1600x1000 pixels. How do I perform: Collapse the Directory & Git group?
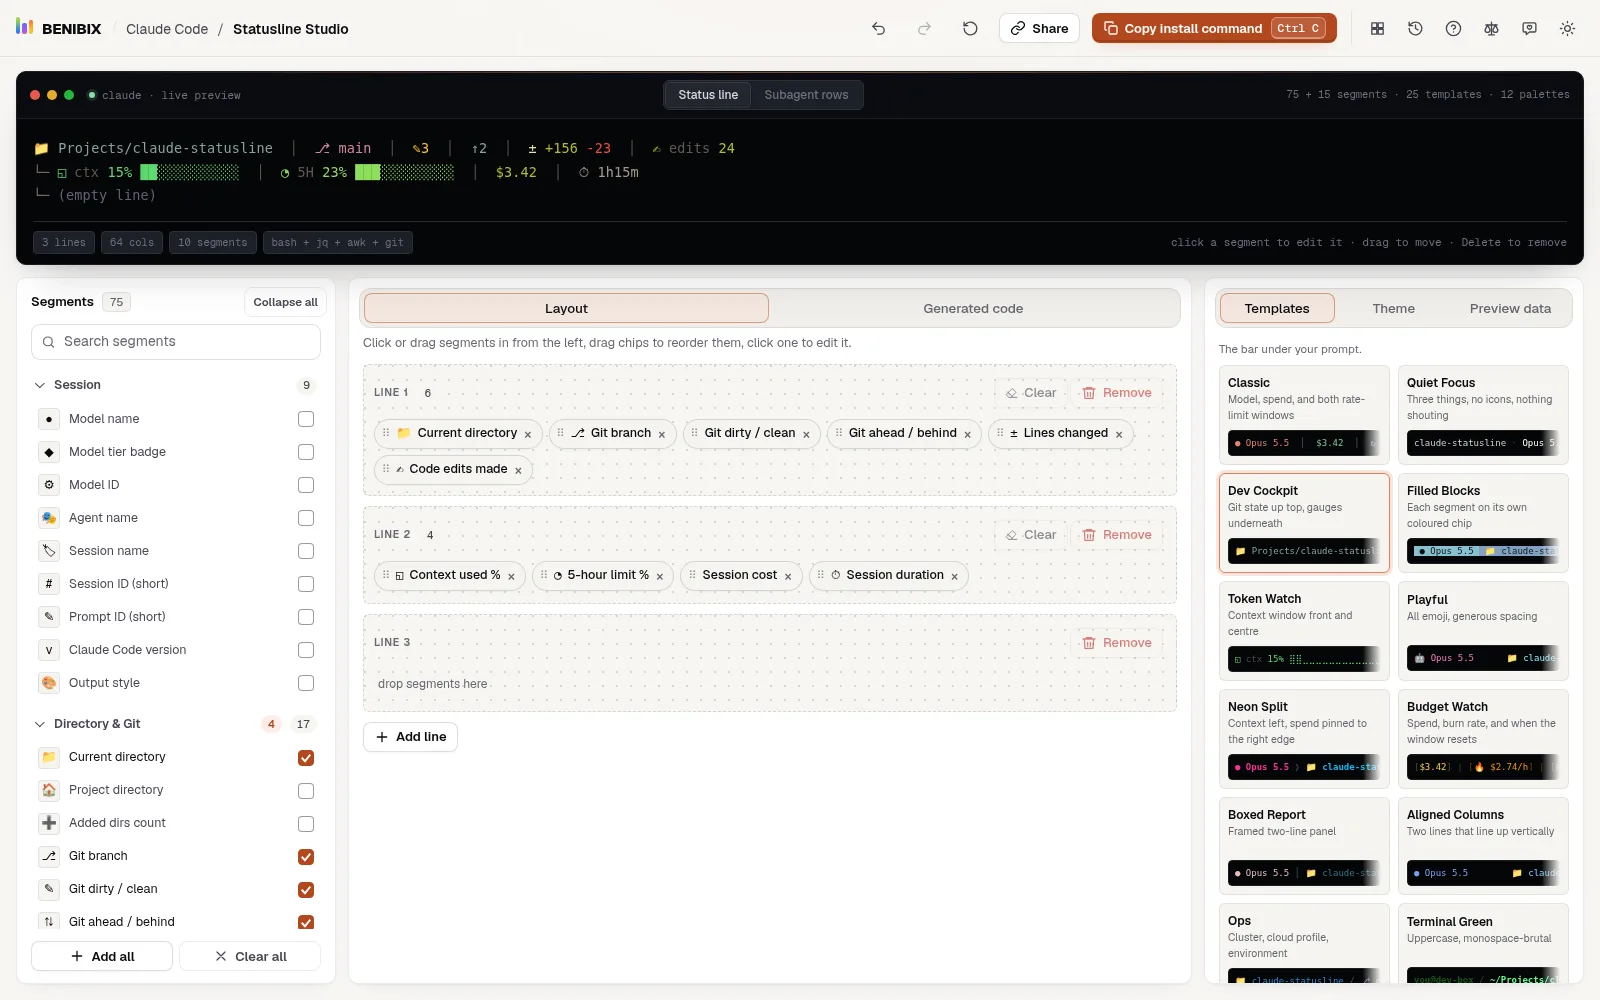[x=40, y=724]
